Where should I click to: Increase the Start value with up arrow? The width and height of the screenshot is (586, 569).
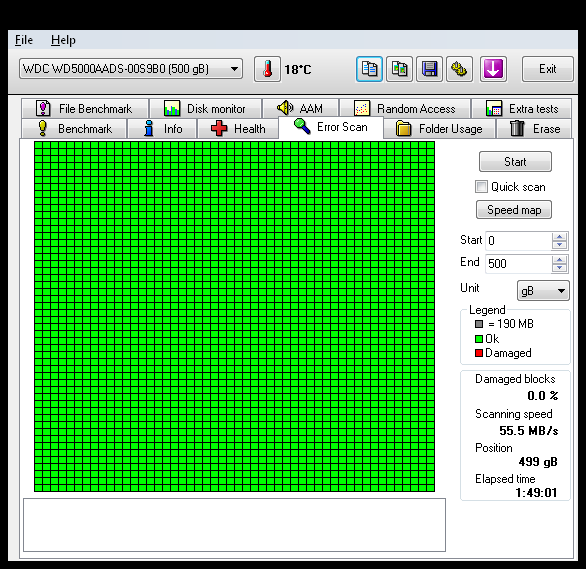pyautogui.click(x=559, y=237)
